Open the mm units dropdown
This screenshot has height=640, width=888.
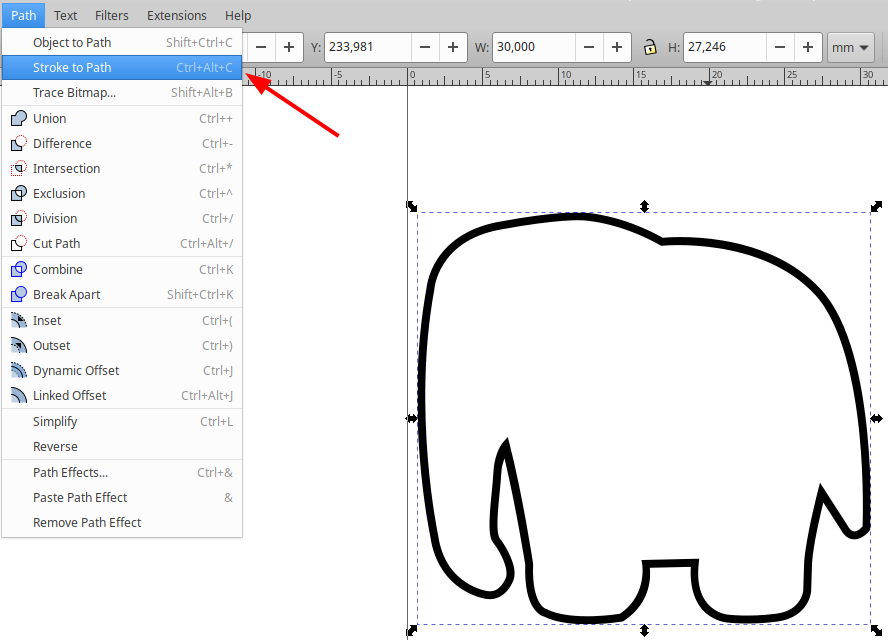(851, 48)
